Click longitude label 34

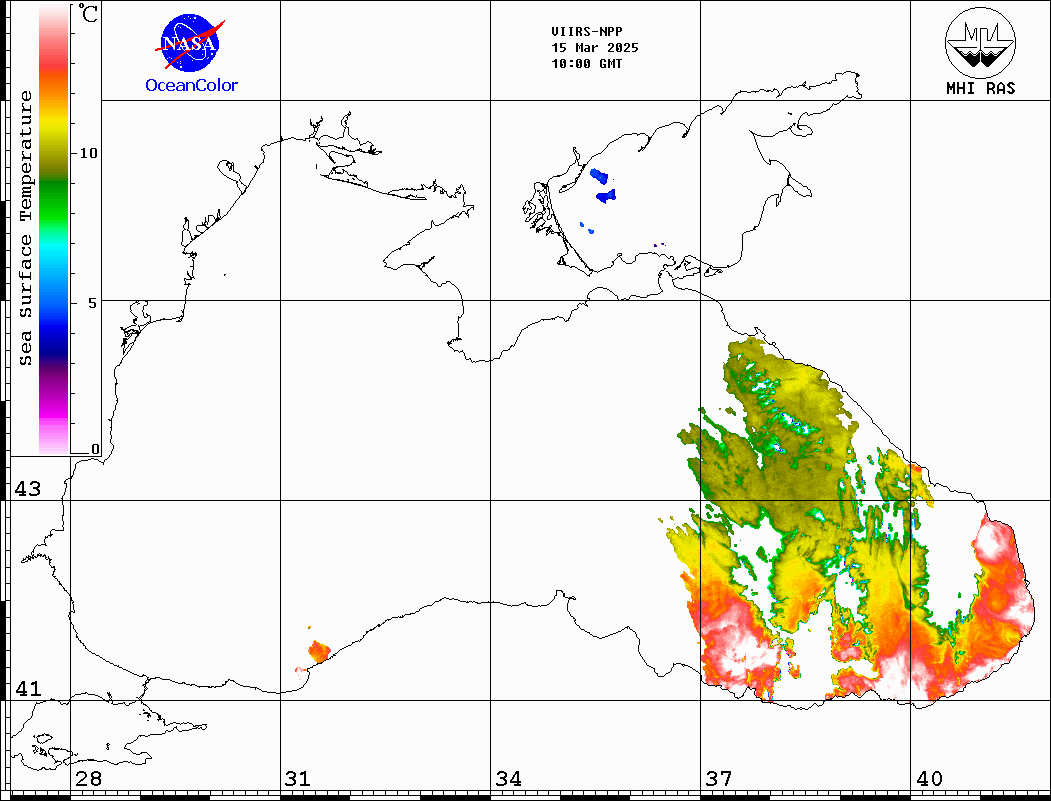(x=508, y=778)
